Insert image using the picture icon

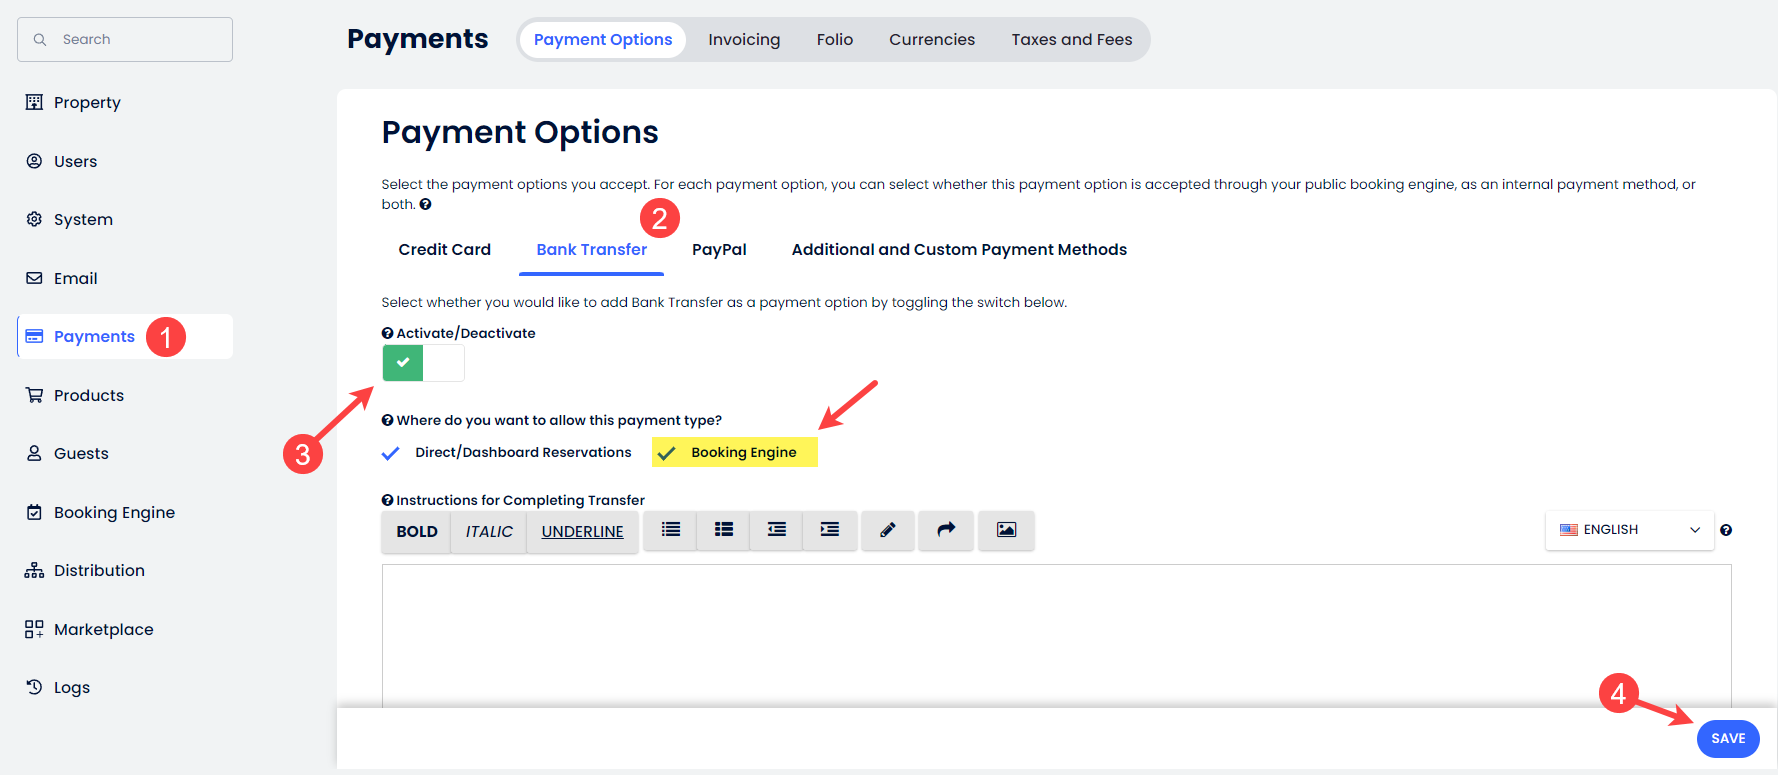point(1006,530)
